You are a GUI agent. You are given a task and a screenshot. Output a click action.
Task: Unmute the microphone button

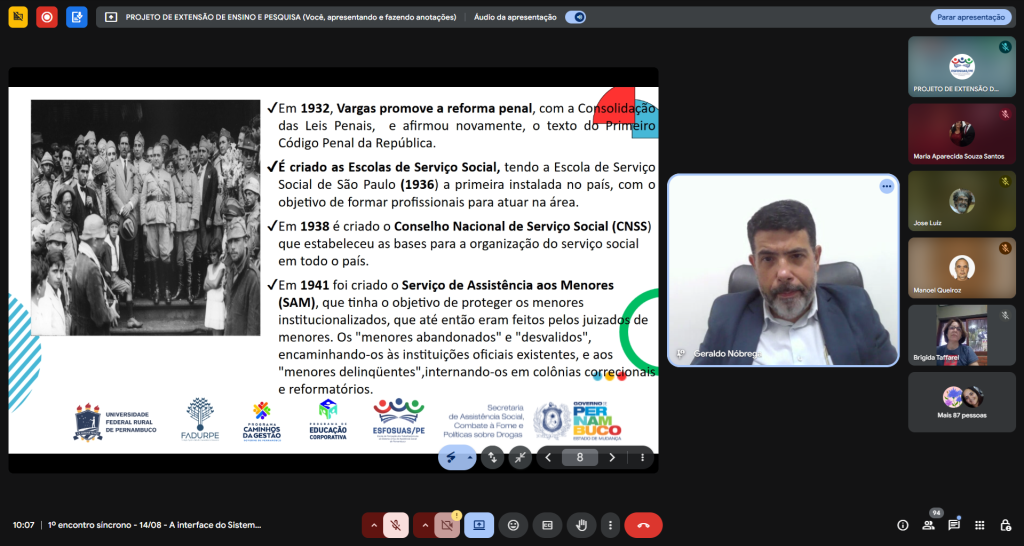tap(396, 525)
